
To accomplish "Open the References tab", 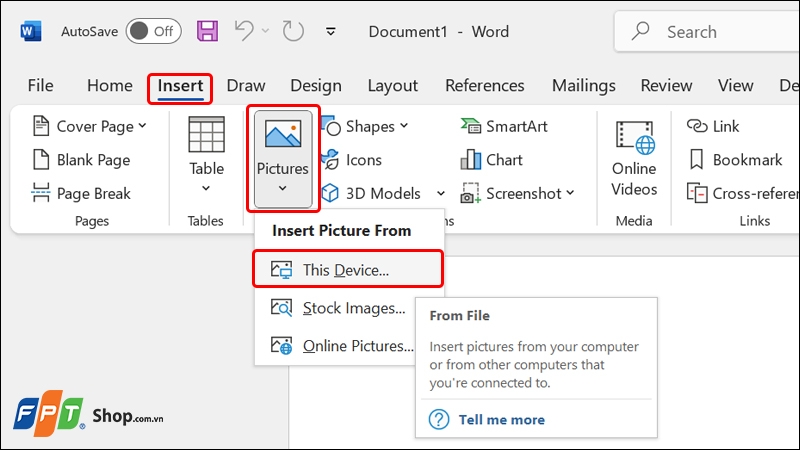I will (485, 85).
